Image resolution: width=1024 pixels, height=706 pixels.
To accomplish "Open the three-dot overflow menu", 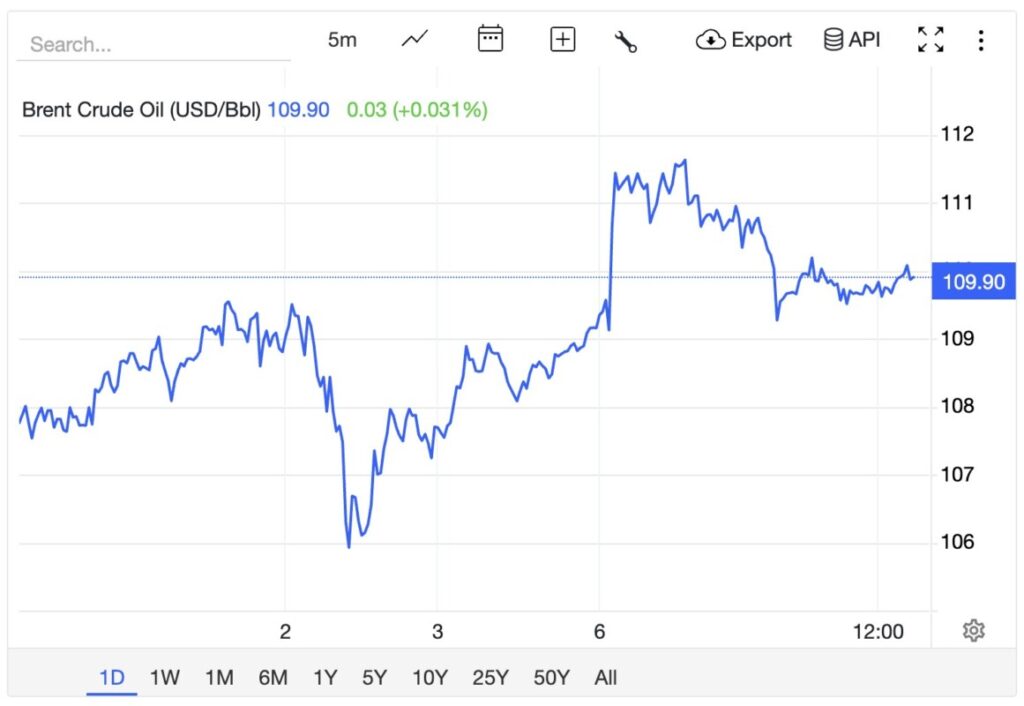I will click(x=979, y=38).
